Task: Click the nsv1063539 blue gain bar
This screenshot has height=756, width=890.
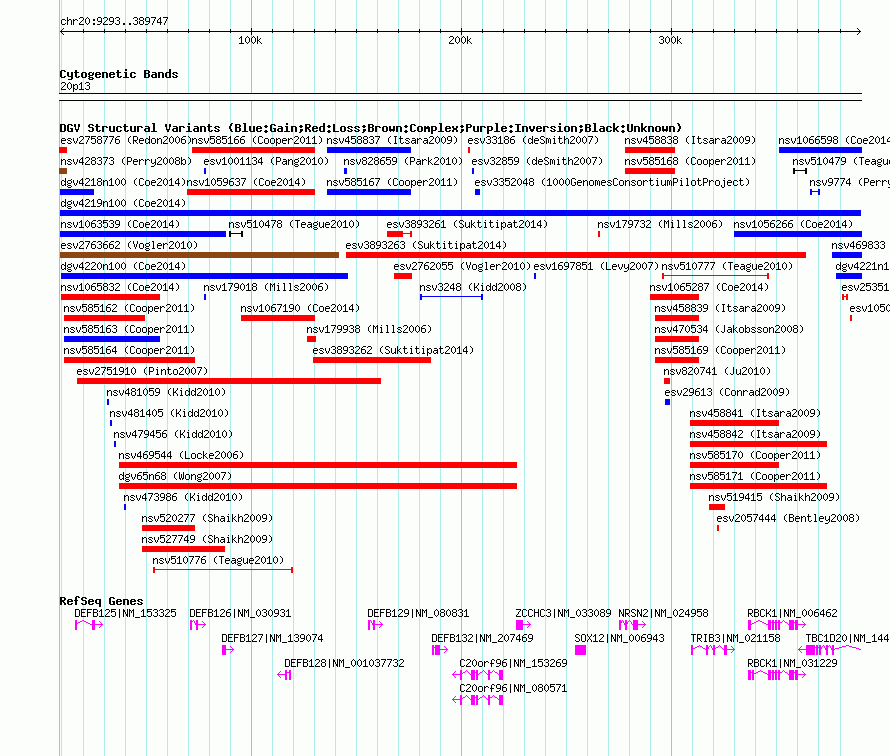Action: (x=143, y=234)
